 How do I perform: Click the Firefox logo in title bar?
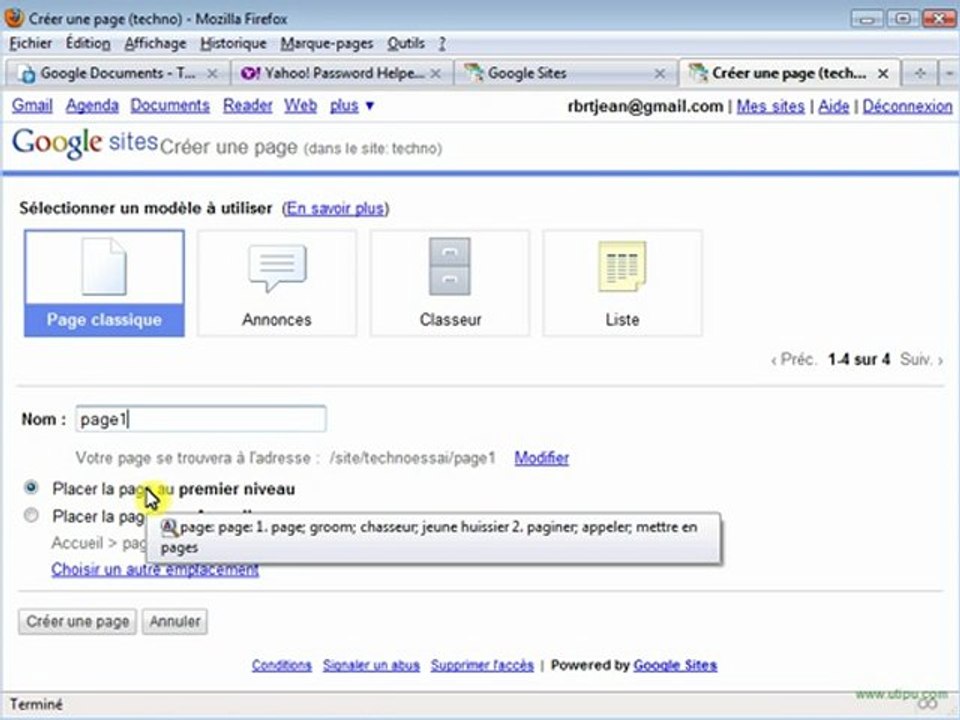coord(14,18)
